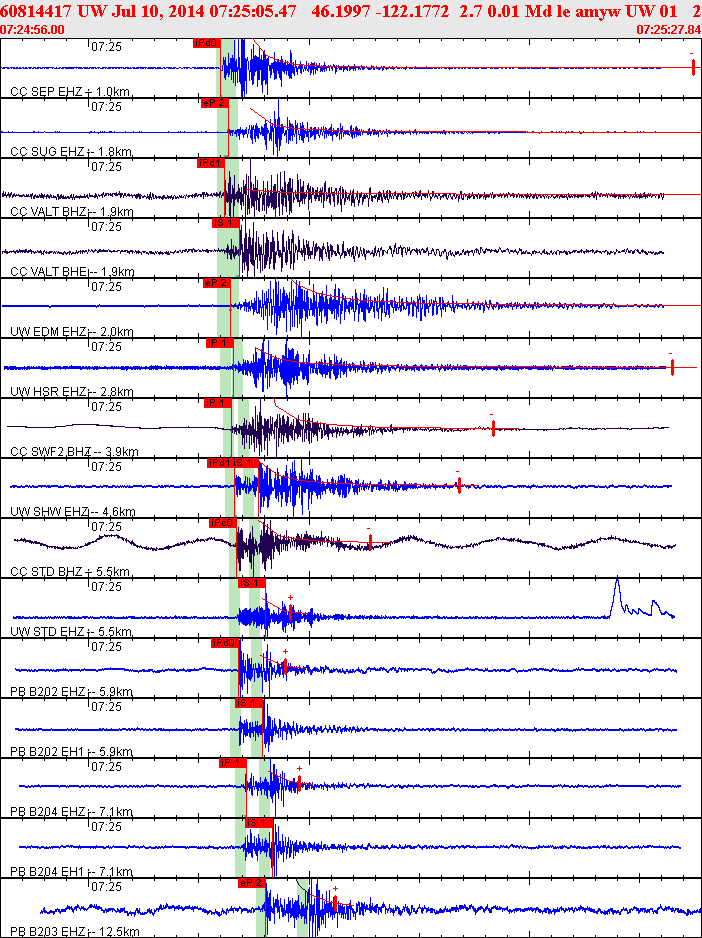Select the eP 2 pick flag on CC SUG EHZ
Screen dimensions: 702x938
[x=215, y=102]
